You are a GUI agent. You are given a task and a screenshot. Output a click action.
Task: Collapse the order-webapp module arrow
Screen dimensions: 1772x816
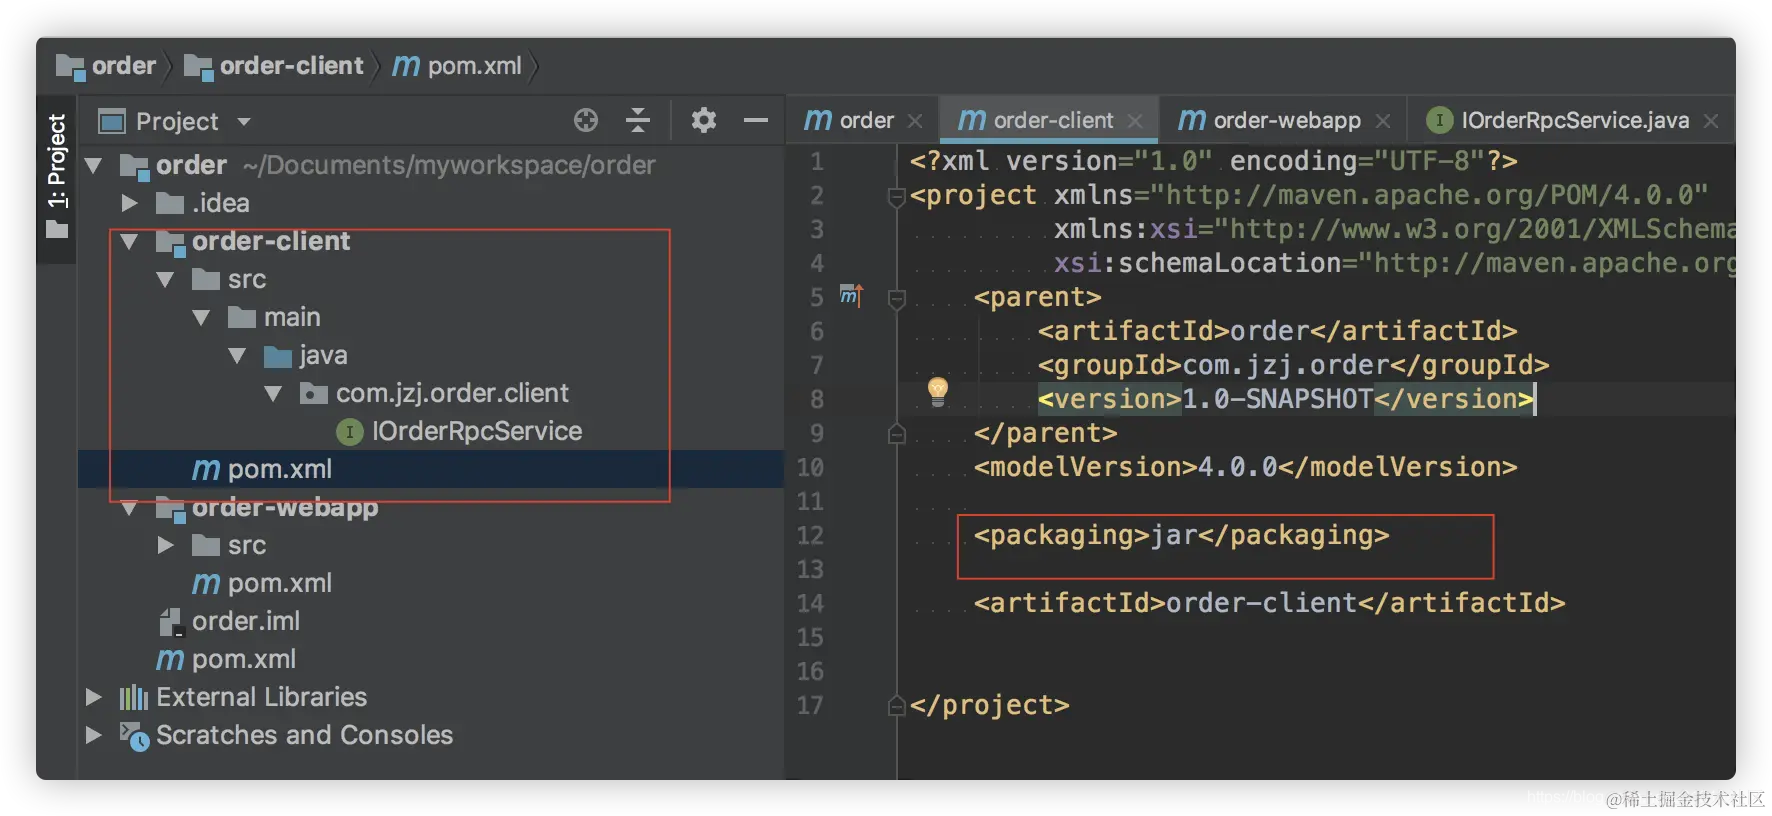pos(129,509)
